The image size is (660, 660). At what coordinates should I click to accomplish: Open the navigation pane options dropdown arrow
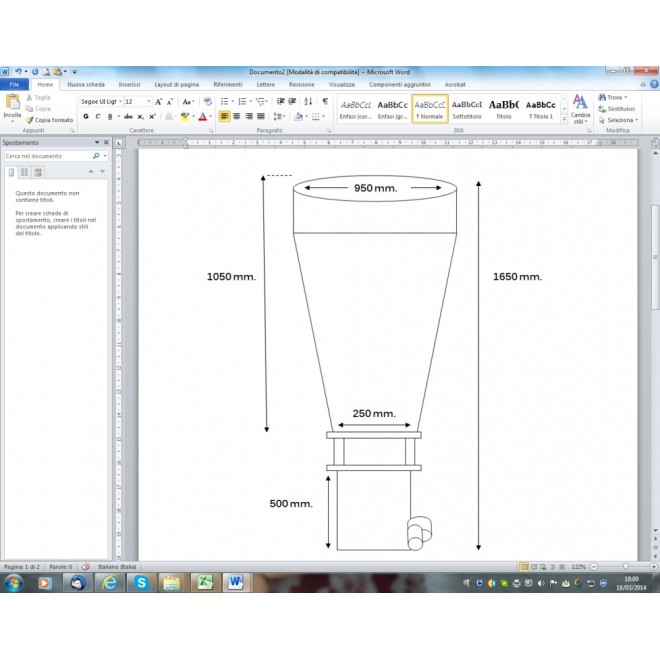click(97, 142)
